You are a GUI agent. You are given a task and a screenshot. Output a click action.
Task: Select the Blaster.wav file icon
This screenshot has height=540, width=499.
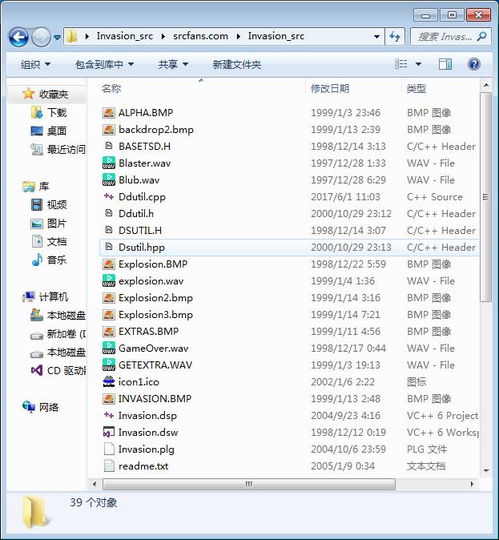[x=109, y=163]
